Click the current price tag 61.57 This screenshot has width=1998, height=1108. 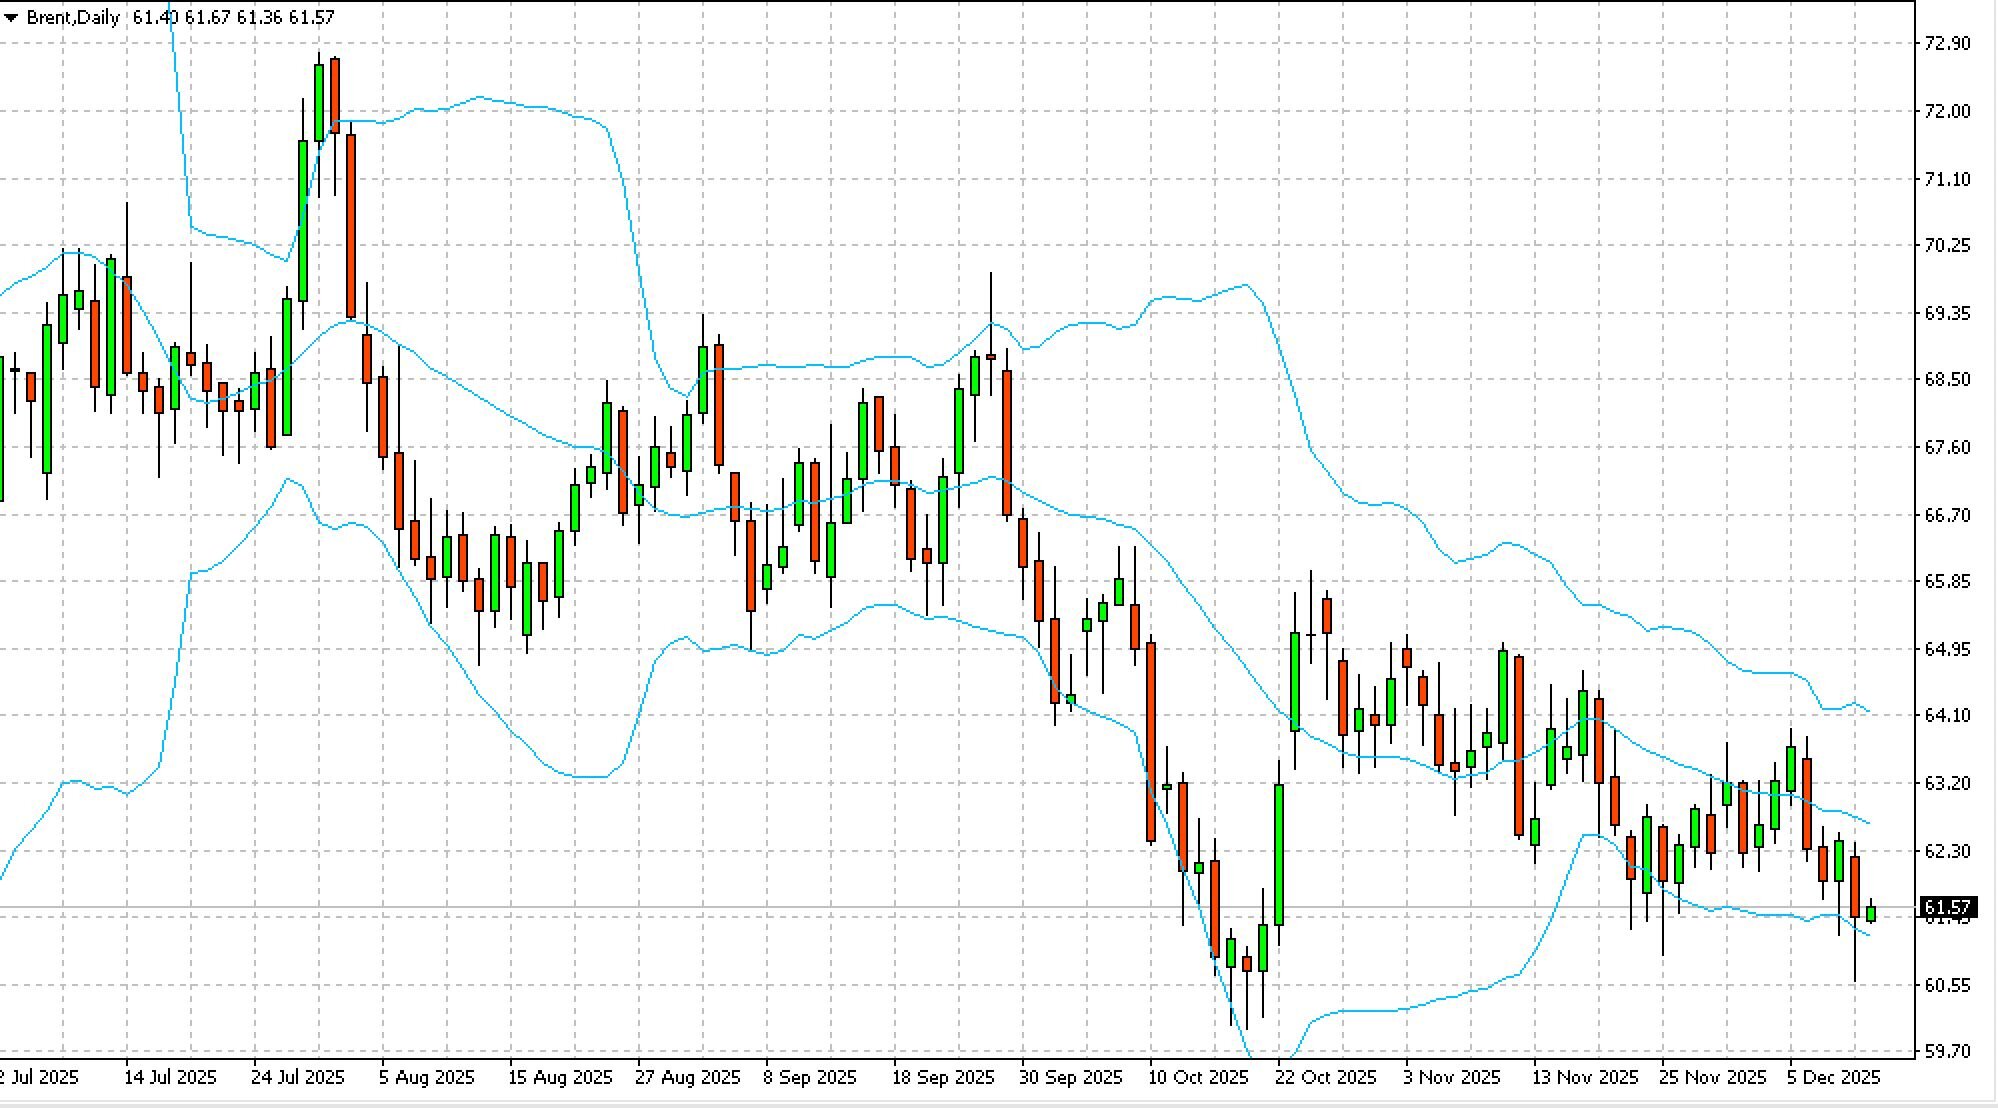point(1946,908)
